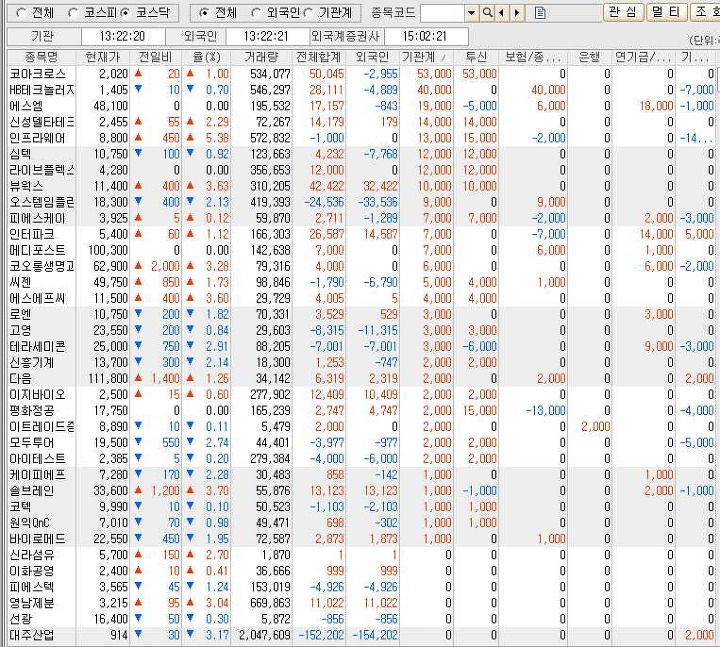Select the 평화정공 stock row
Image resolution: width=720 pixels, height=647 pixels.
coord(363,411)
